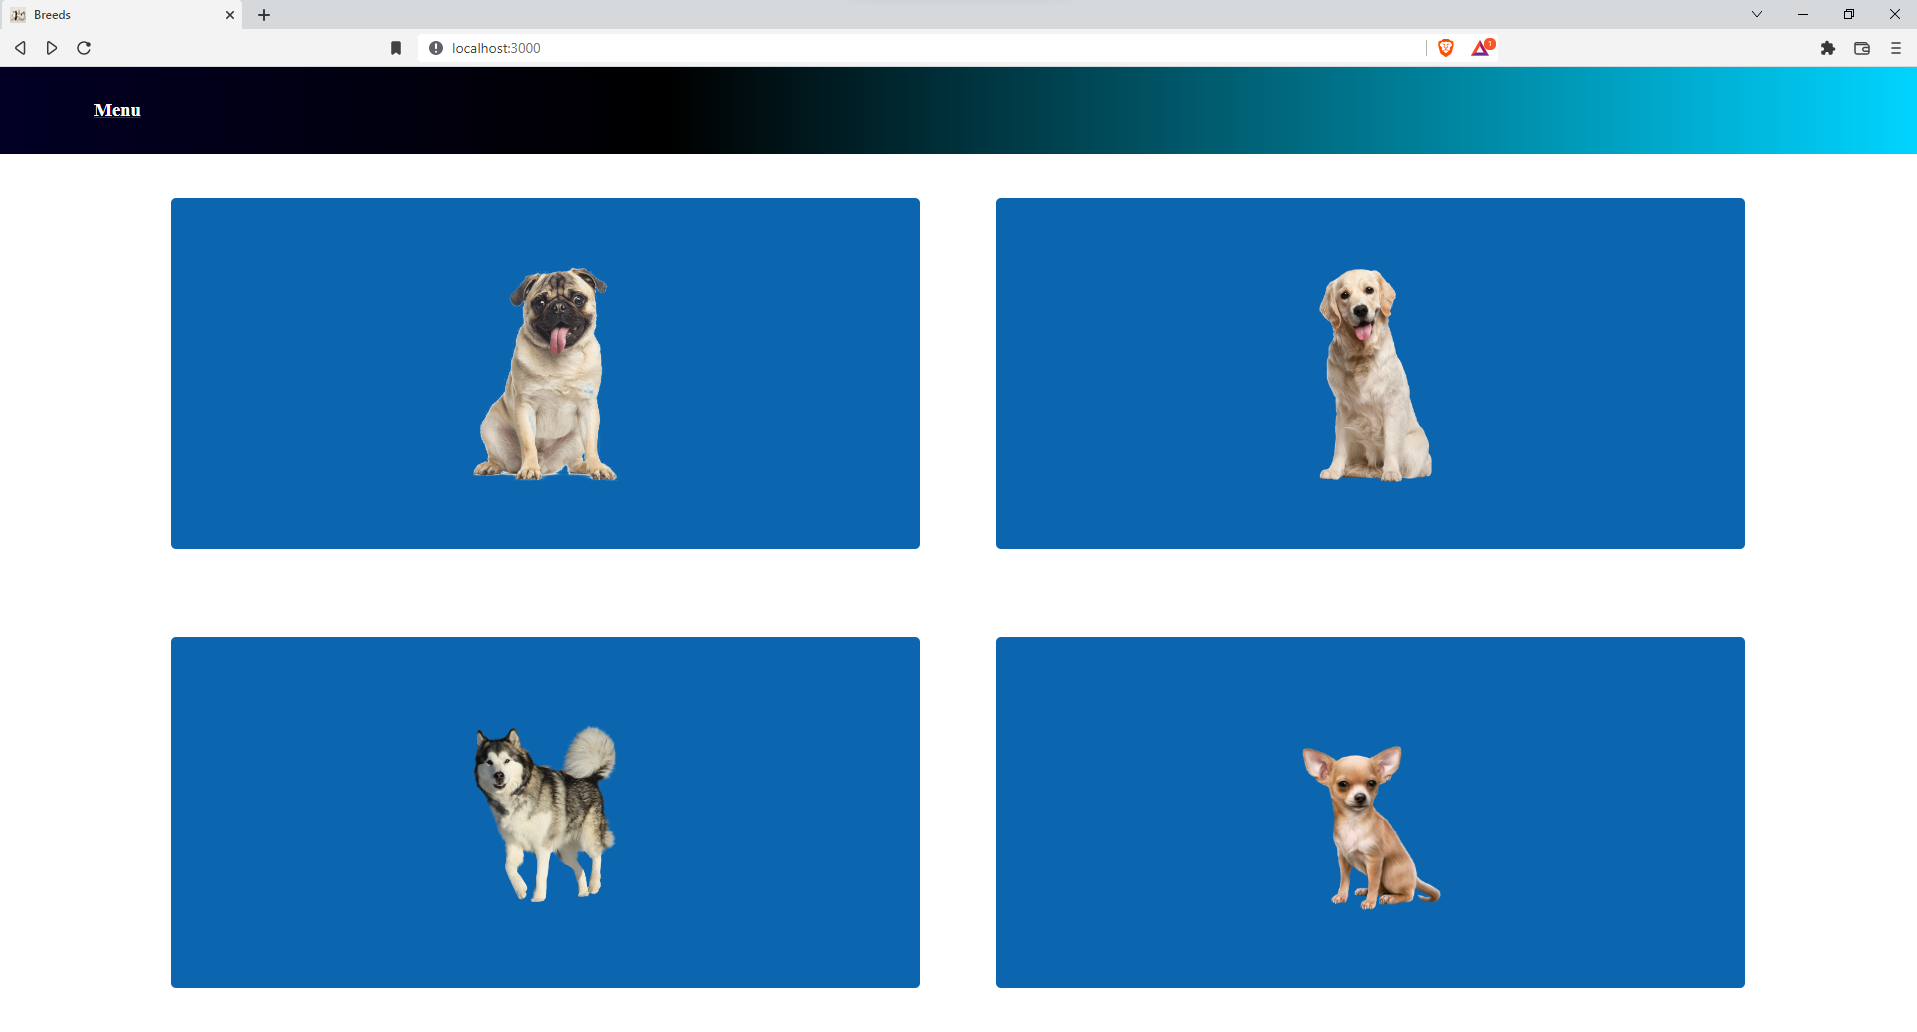Screen dimensions: 1917x1032
Task: Select Menu in the site navigation bar
Action: (x=116, y=110)
